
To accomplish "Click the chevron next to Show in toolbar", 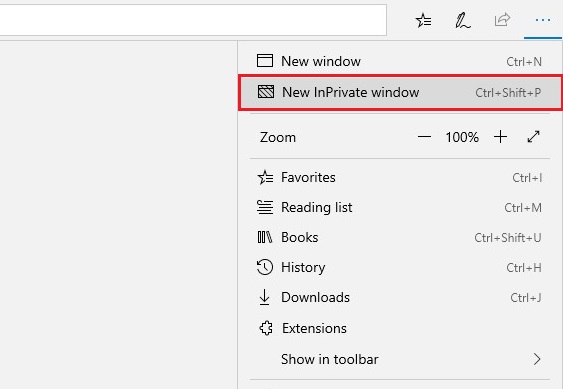I will tap(537, 359).
